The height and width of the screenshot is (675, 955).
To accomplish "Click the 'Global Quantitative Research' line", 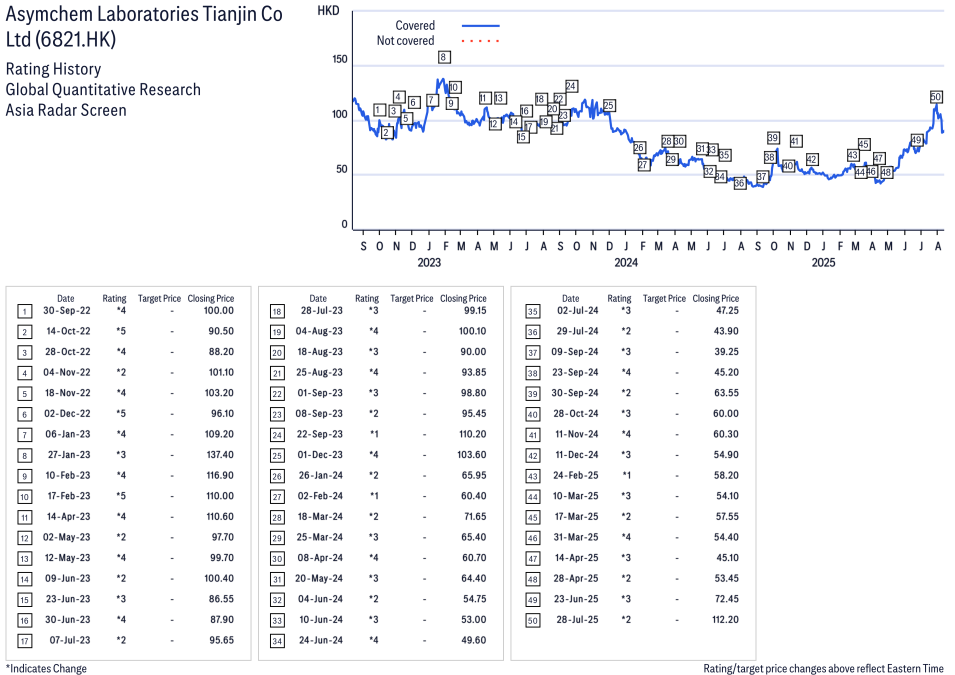I will 103,90.
